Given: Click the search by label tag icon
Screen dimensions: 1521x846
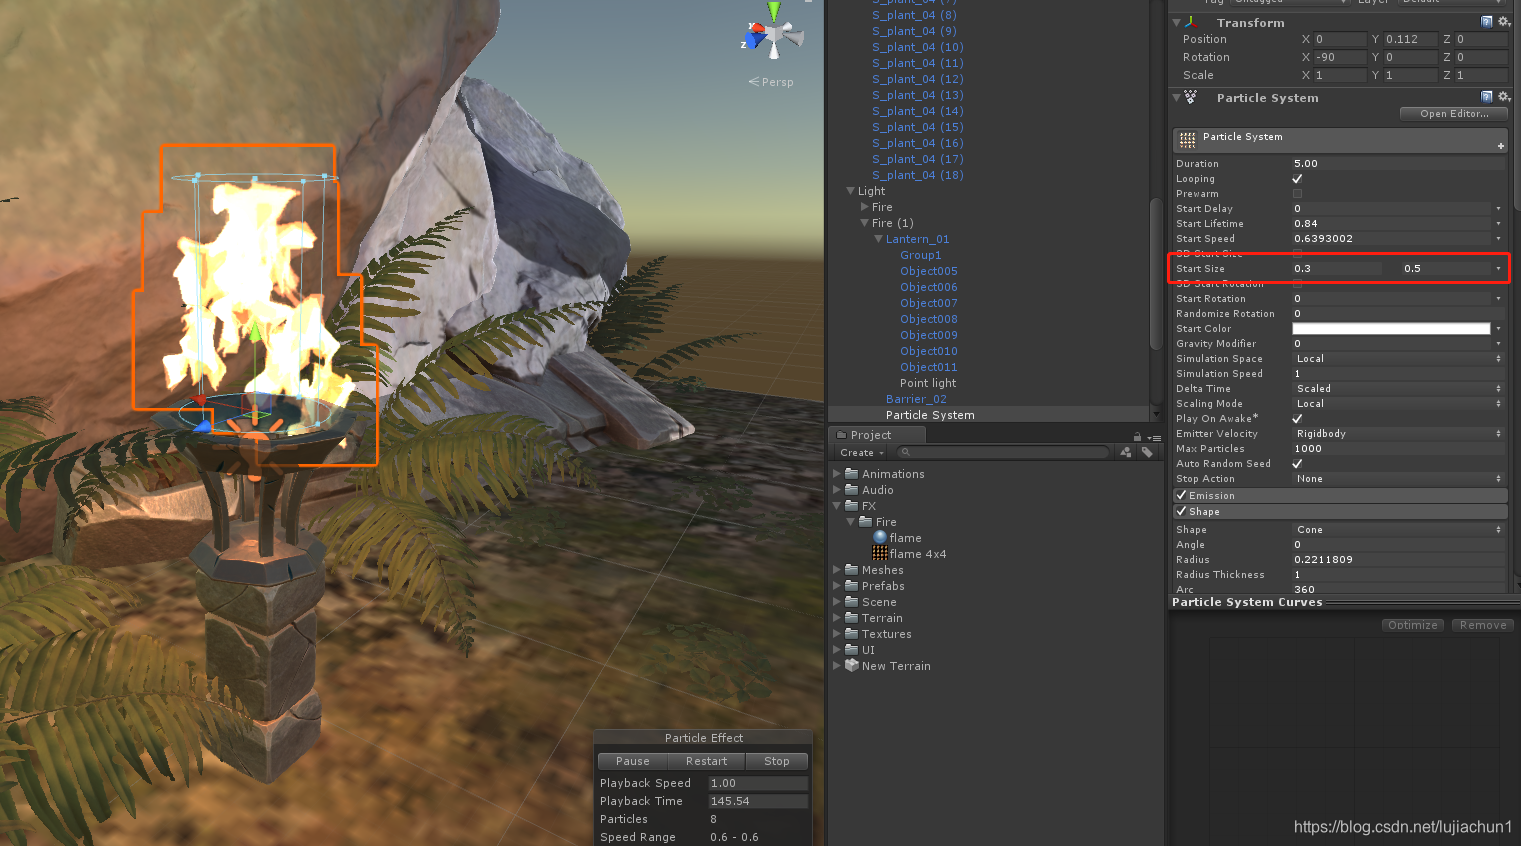Looking at the screenshot, I should pos(1147,452).
